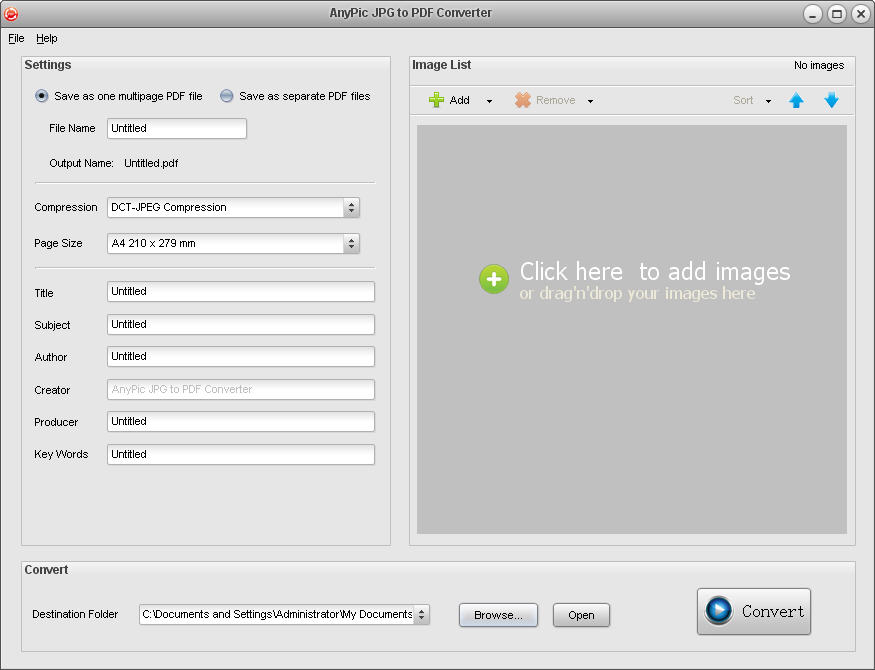
Task: Select Save as separate PDF files
Action: point(227,96)
